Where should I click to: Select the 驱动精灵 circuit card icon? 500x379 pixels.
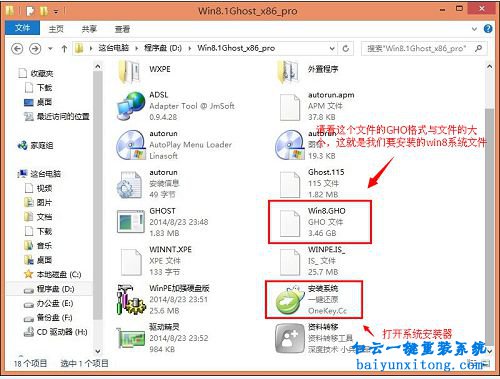tap(130, 338)
